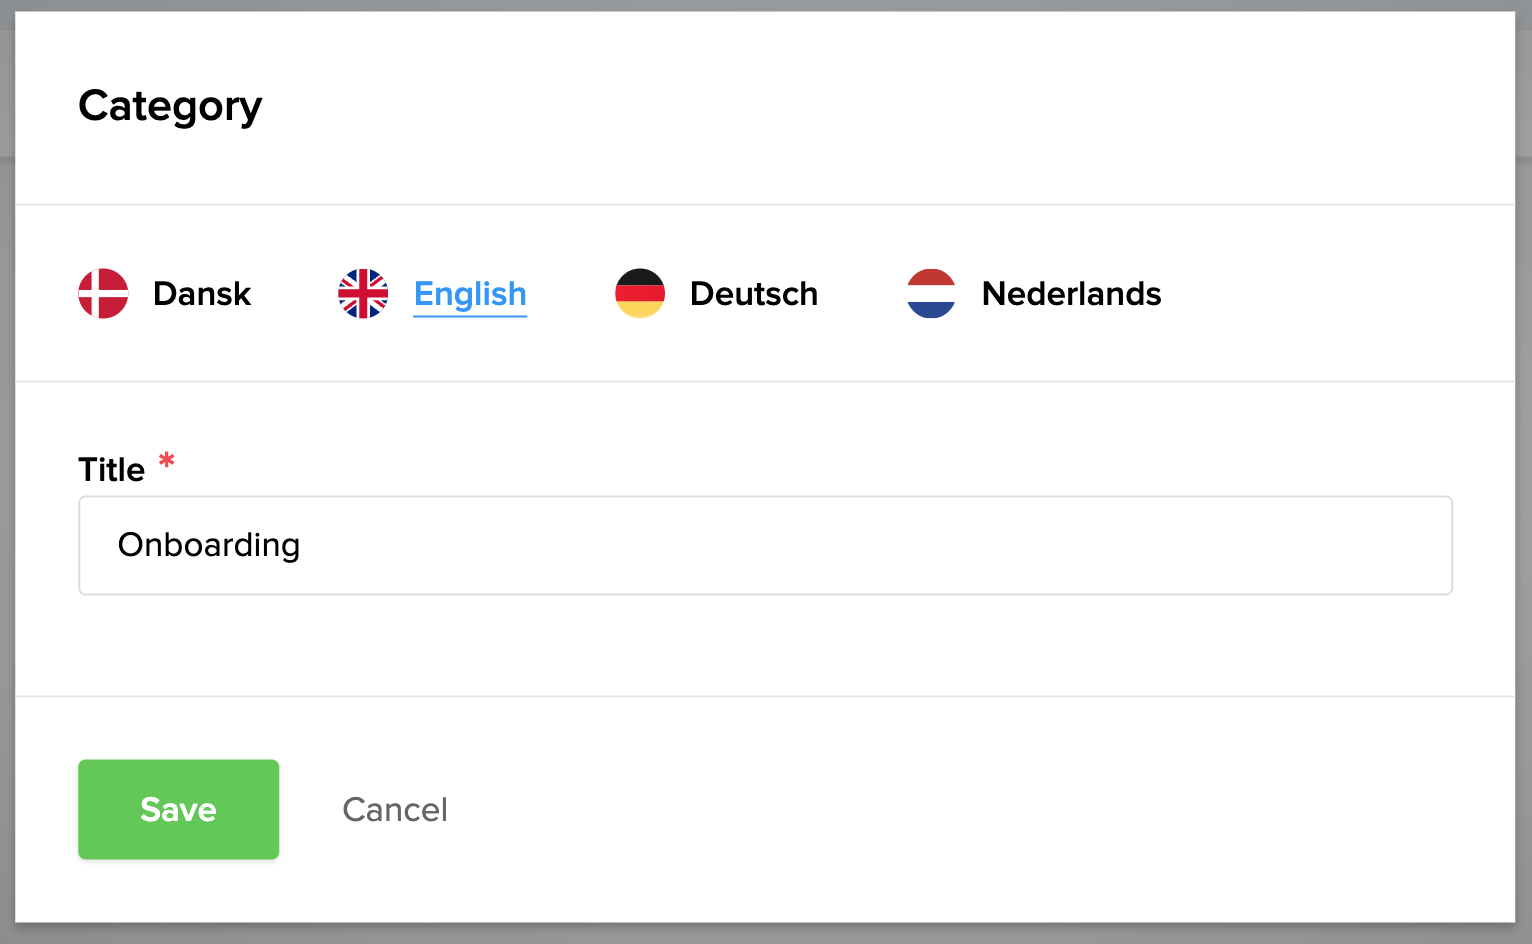Open the Deutsch translation tab
The width and height of the screenshot is (1532, 944).
(x=753, y=293)
